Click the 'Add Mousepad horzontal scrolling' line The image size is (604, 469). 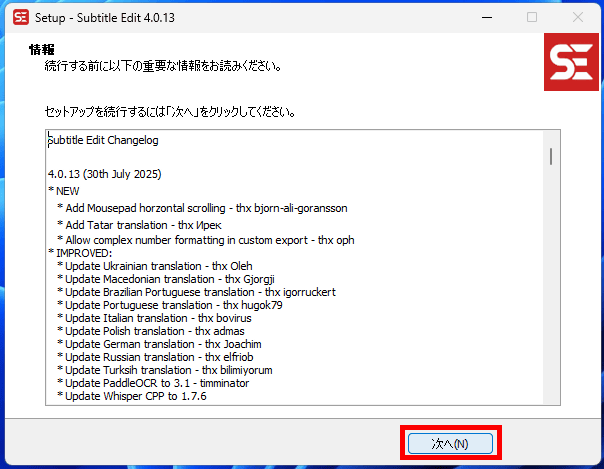[202, 208]
